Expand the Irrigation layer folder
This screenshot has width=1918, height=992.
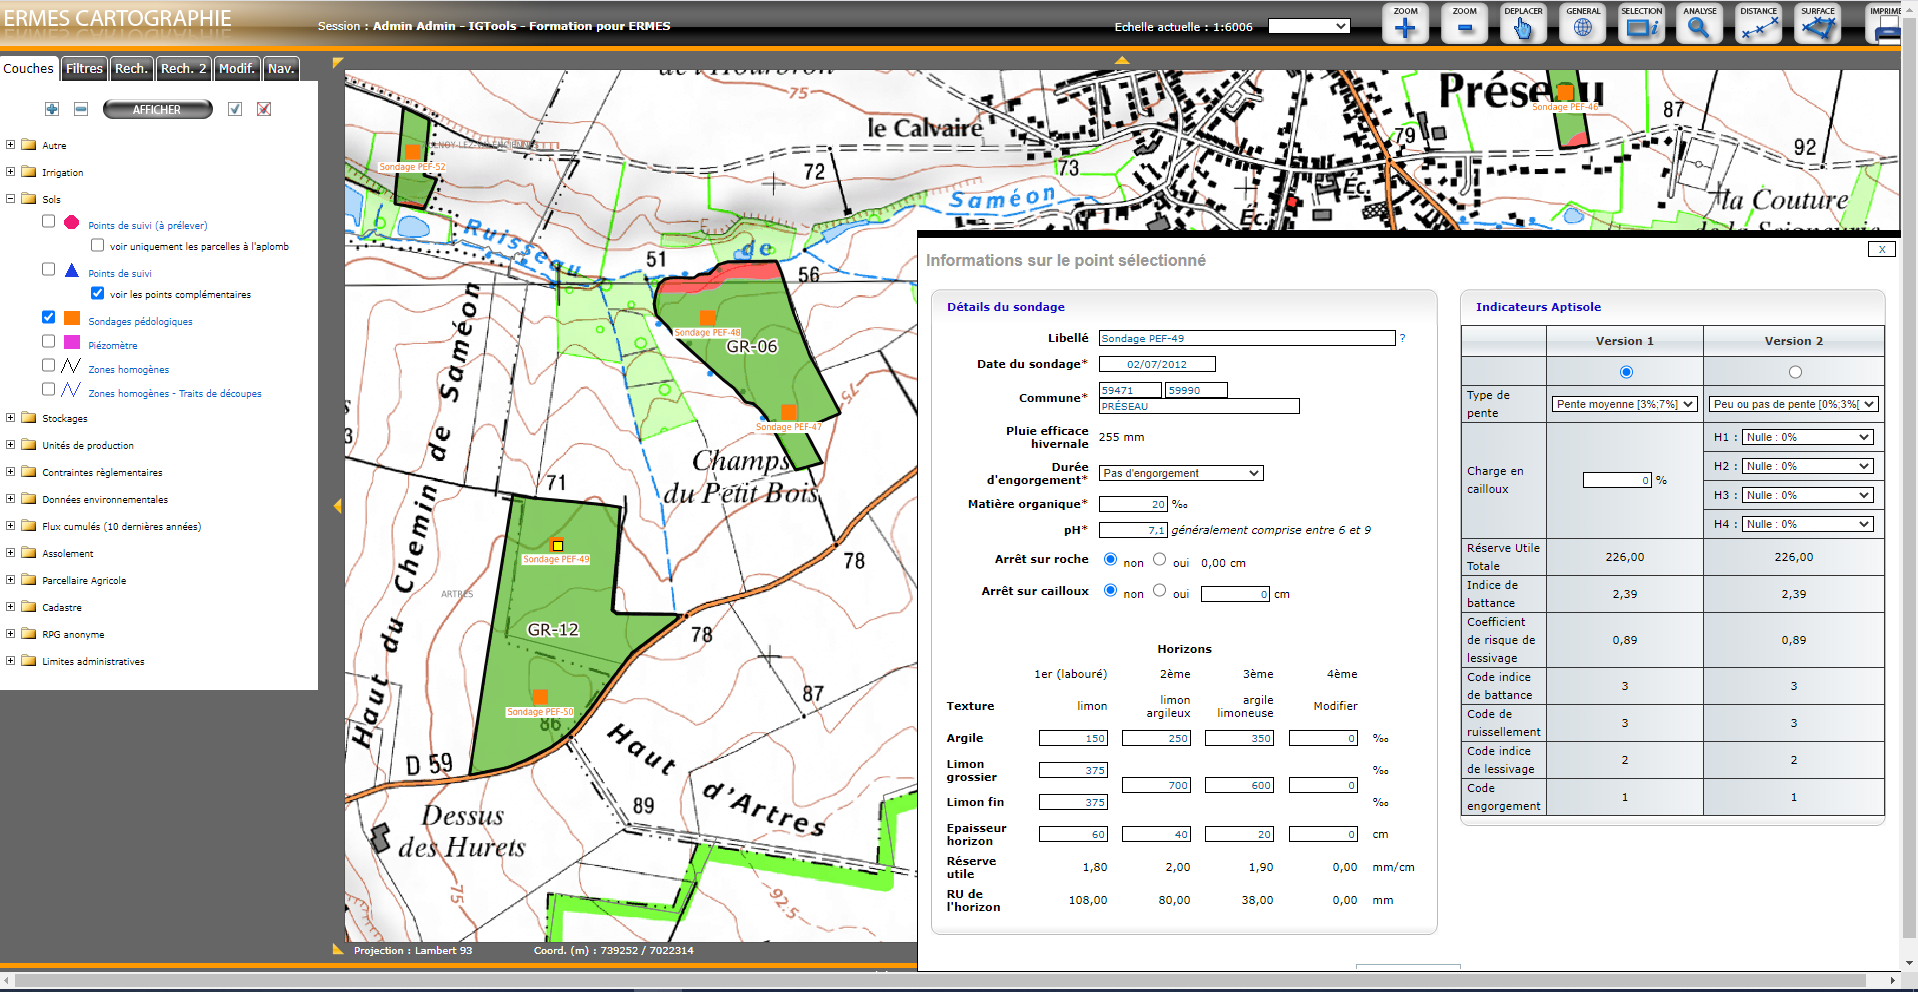coord(11,172)
